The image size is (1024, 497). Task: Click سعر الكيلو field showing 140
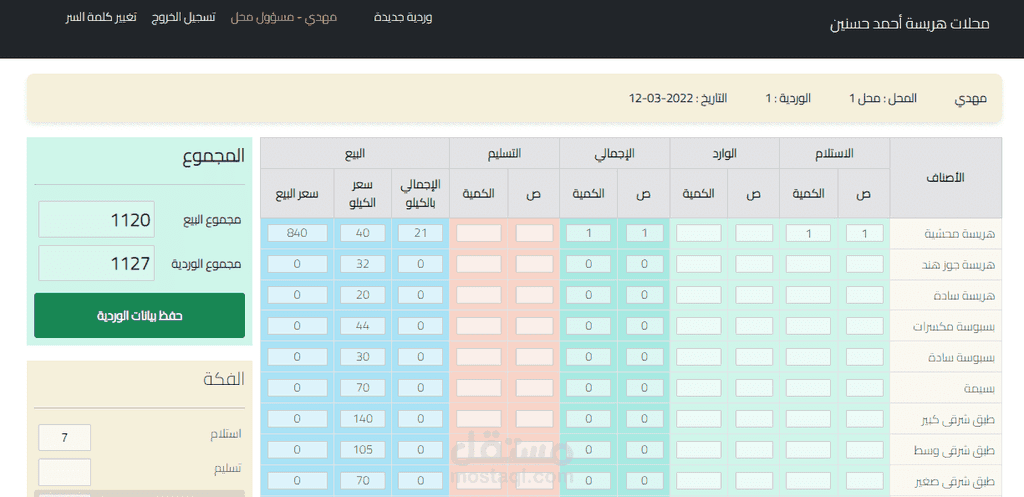pyautogui.click(x=363, y=419)
